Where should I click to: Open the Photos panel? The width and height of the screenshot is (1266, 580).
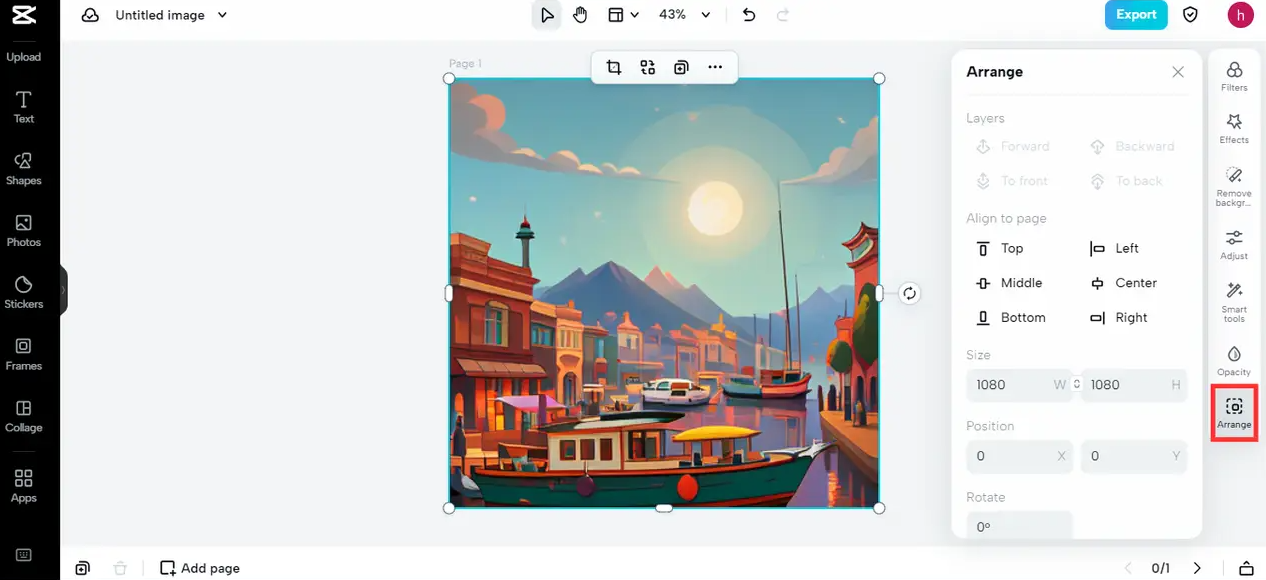[x=24, y=231]
